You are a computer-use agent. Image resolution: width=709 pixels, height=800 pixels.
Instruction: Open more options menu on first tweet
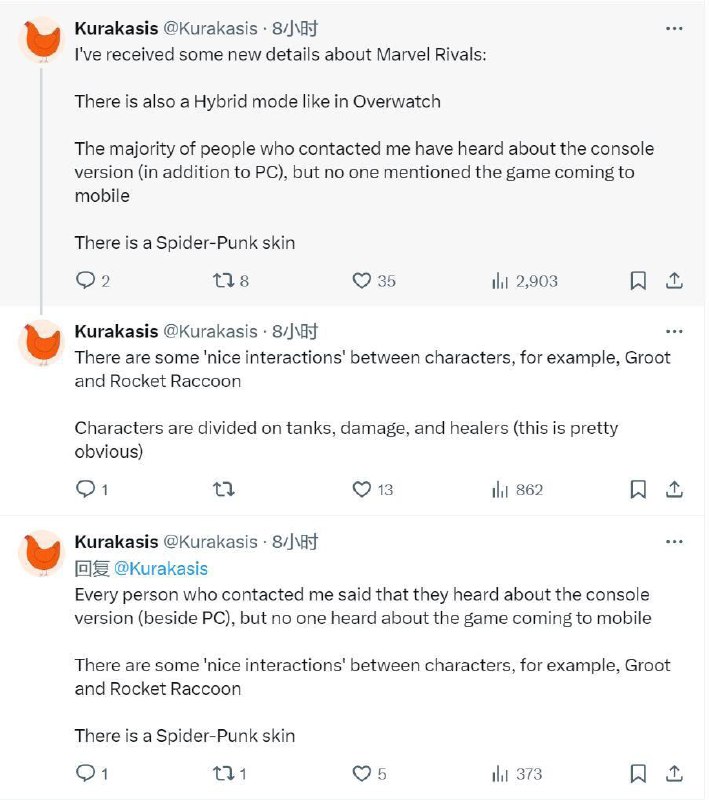(675, 29)
